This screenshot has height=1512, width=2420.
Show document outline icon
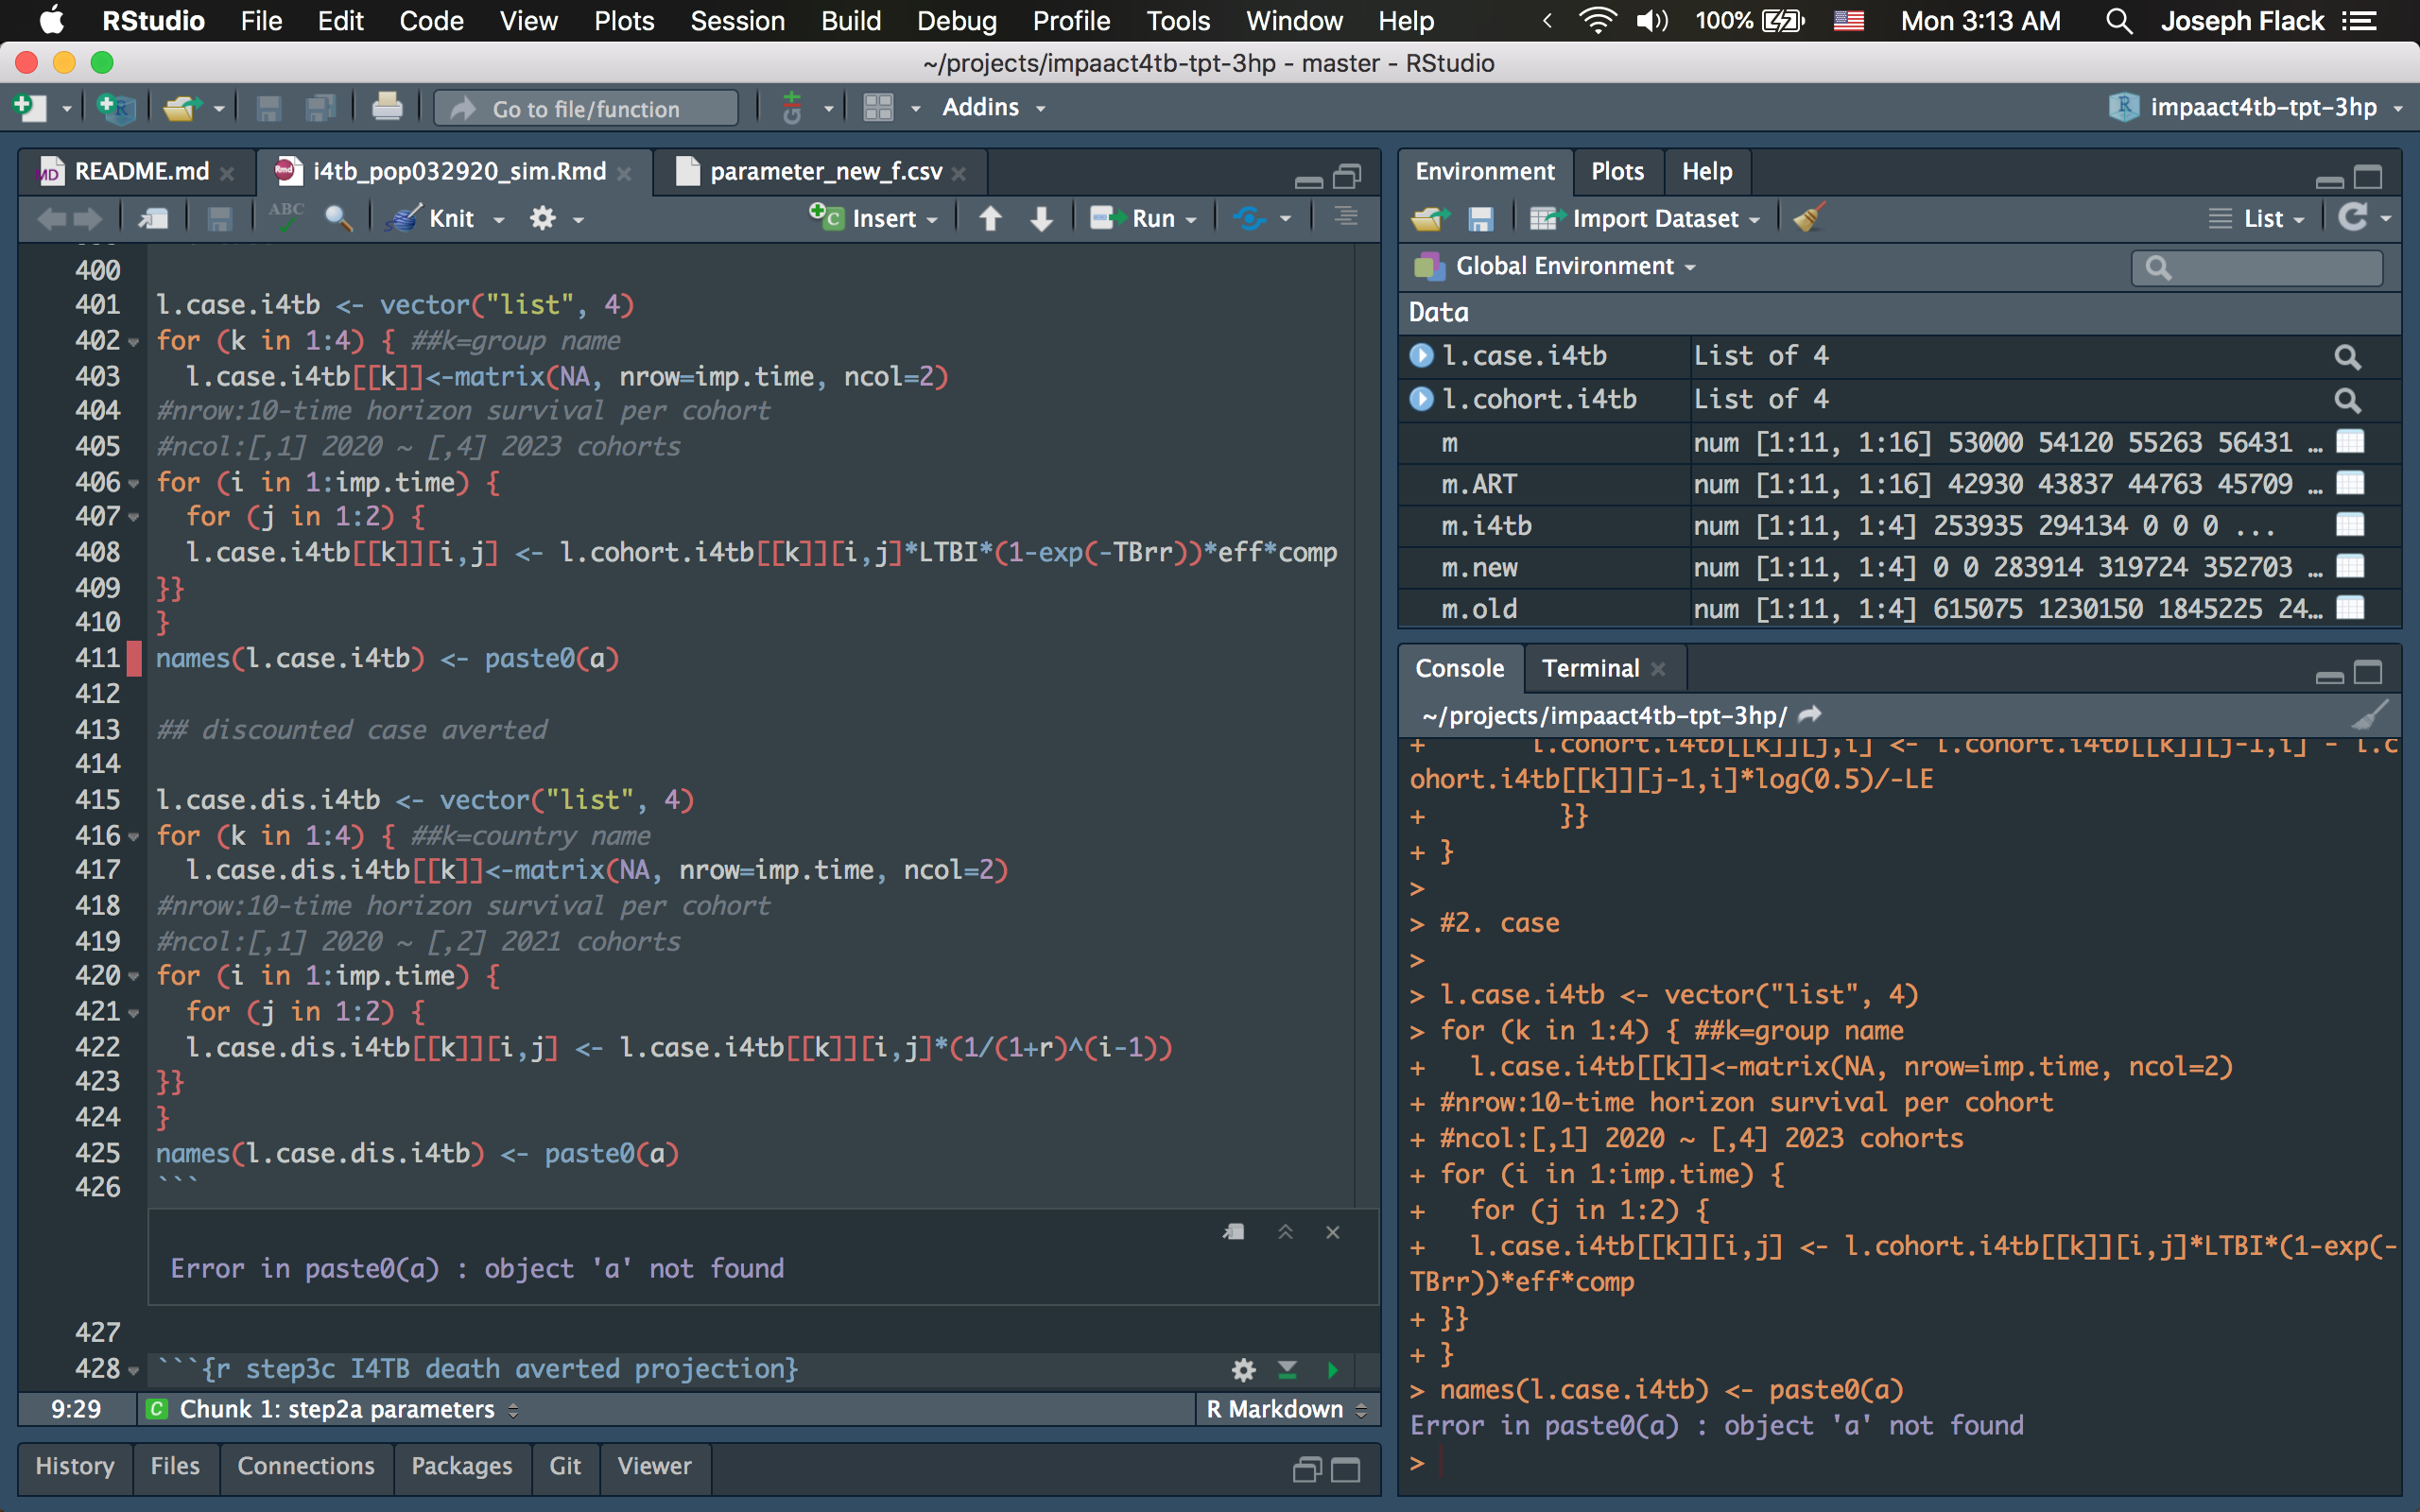tap(1346, 217)
